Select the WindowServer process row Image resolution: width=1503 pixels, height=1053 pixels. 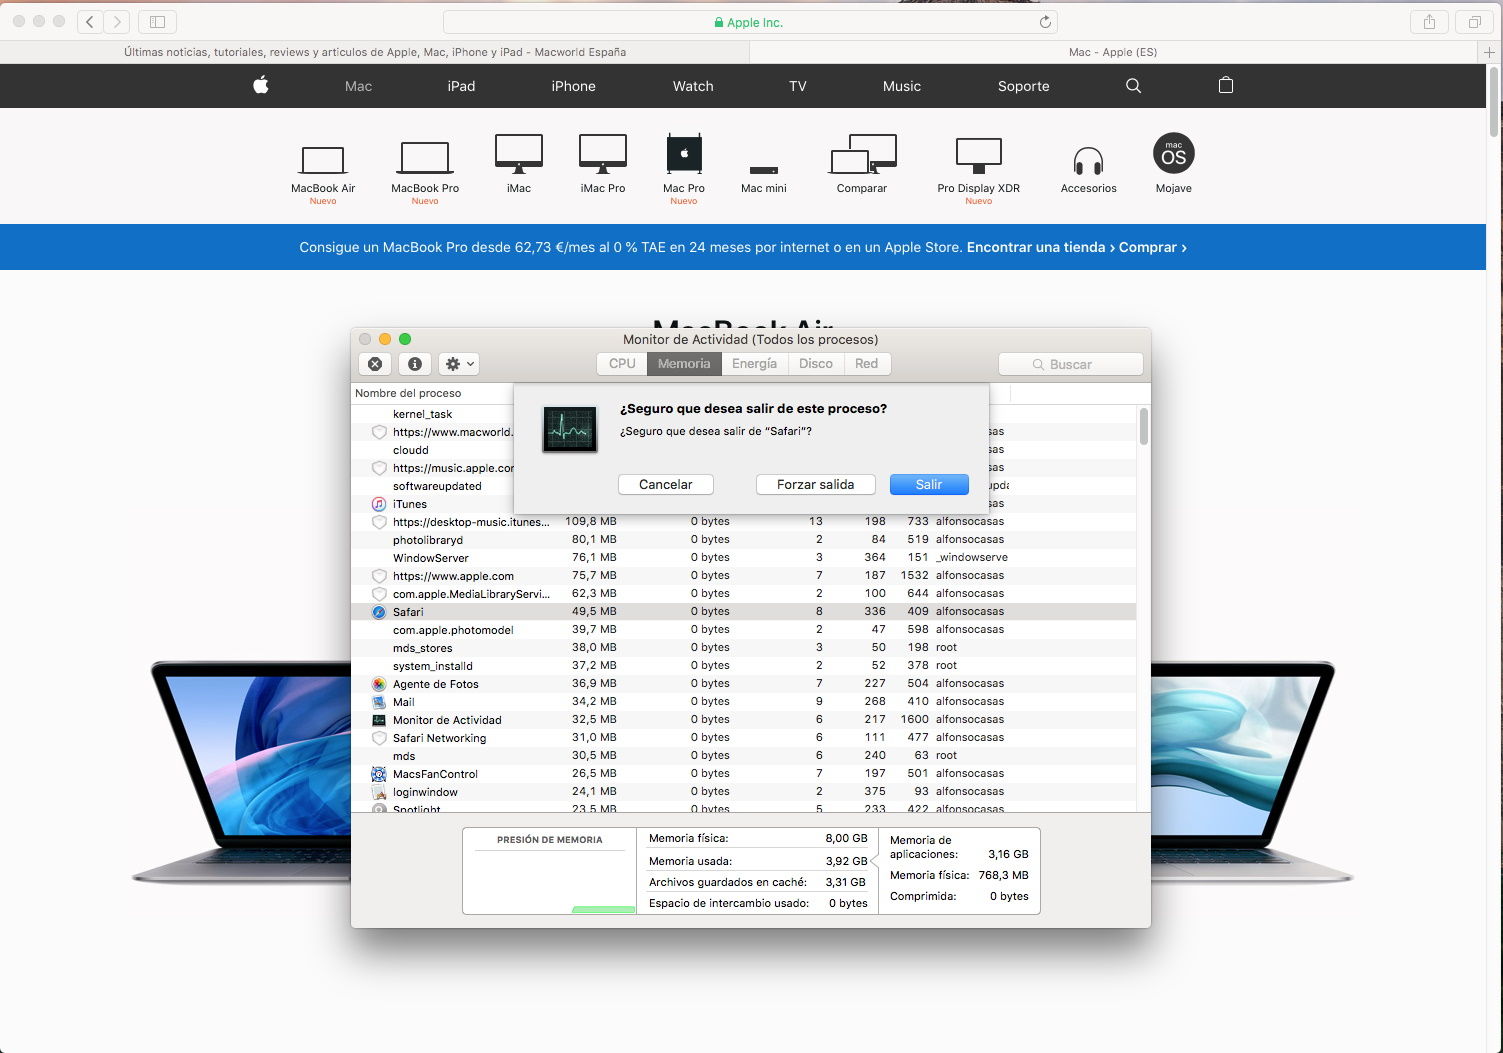click(743, 558)
